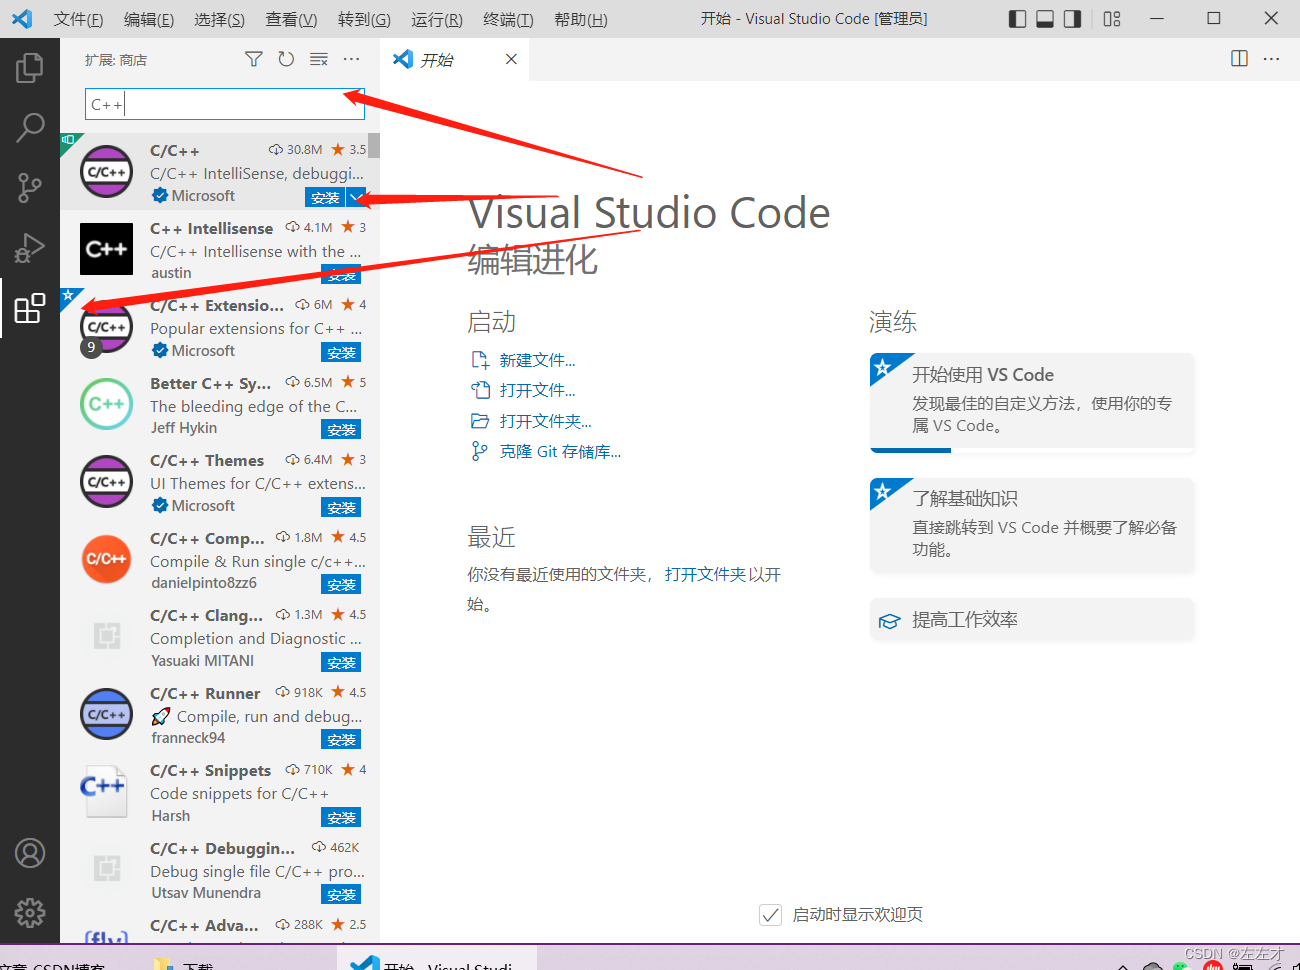The height and width of the screenshot is (970, 1300).
Task: Open the 了解基础知识 walkthrough card
Action: click(1032, 526)
